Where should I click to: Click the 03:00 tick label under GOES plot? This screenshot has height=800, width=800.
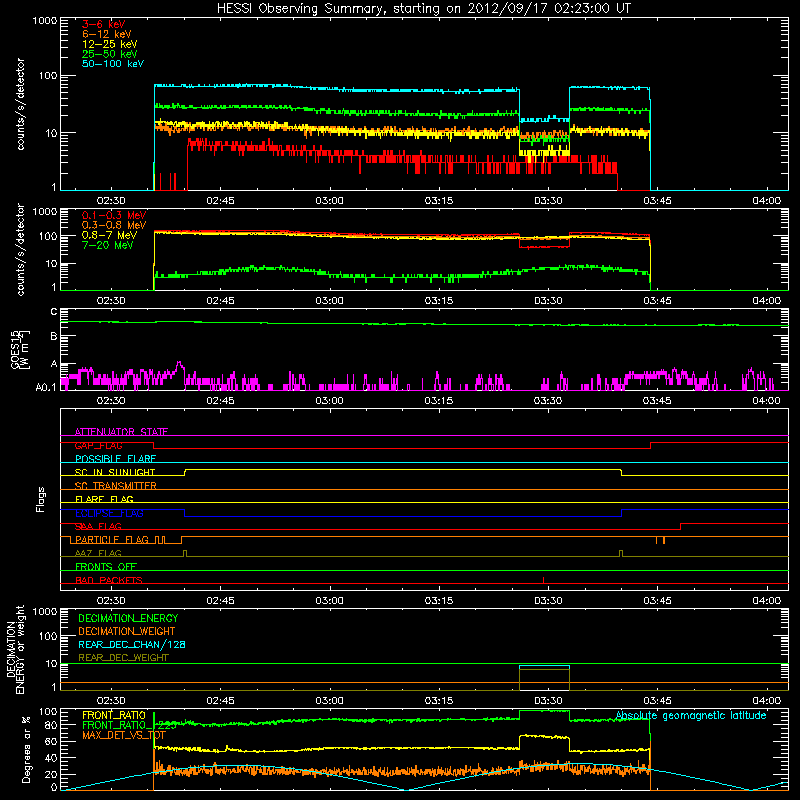[329, 401]
